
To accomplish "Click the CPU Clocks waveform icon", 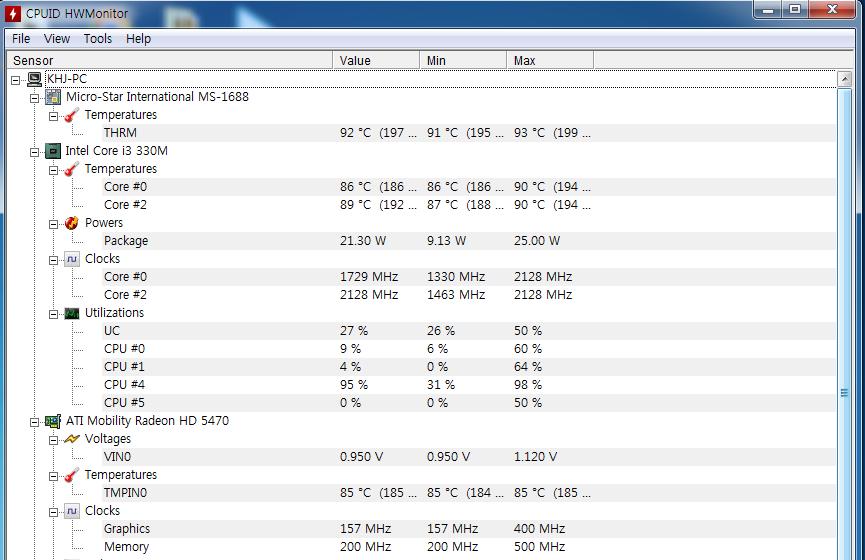I will pos(72,259).
